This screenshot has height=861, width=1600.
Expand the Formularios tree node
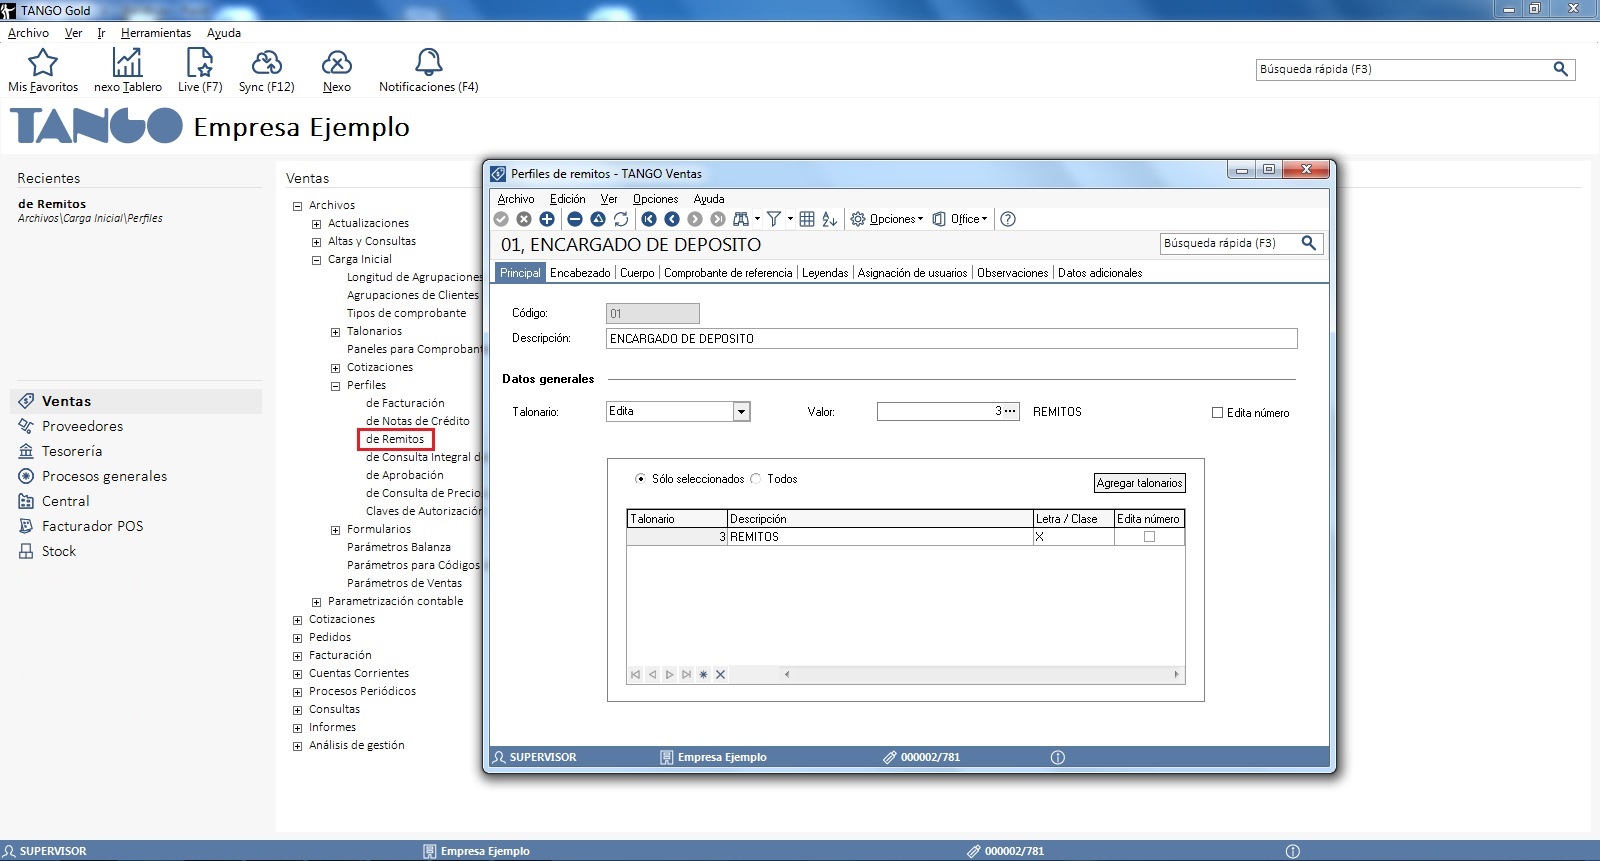(336, 530)
